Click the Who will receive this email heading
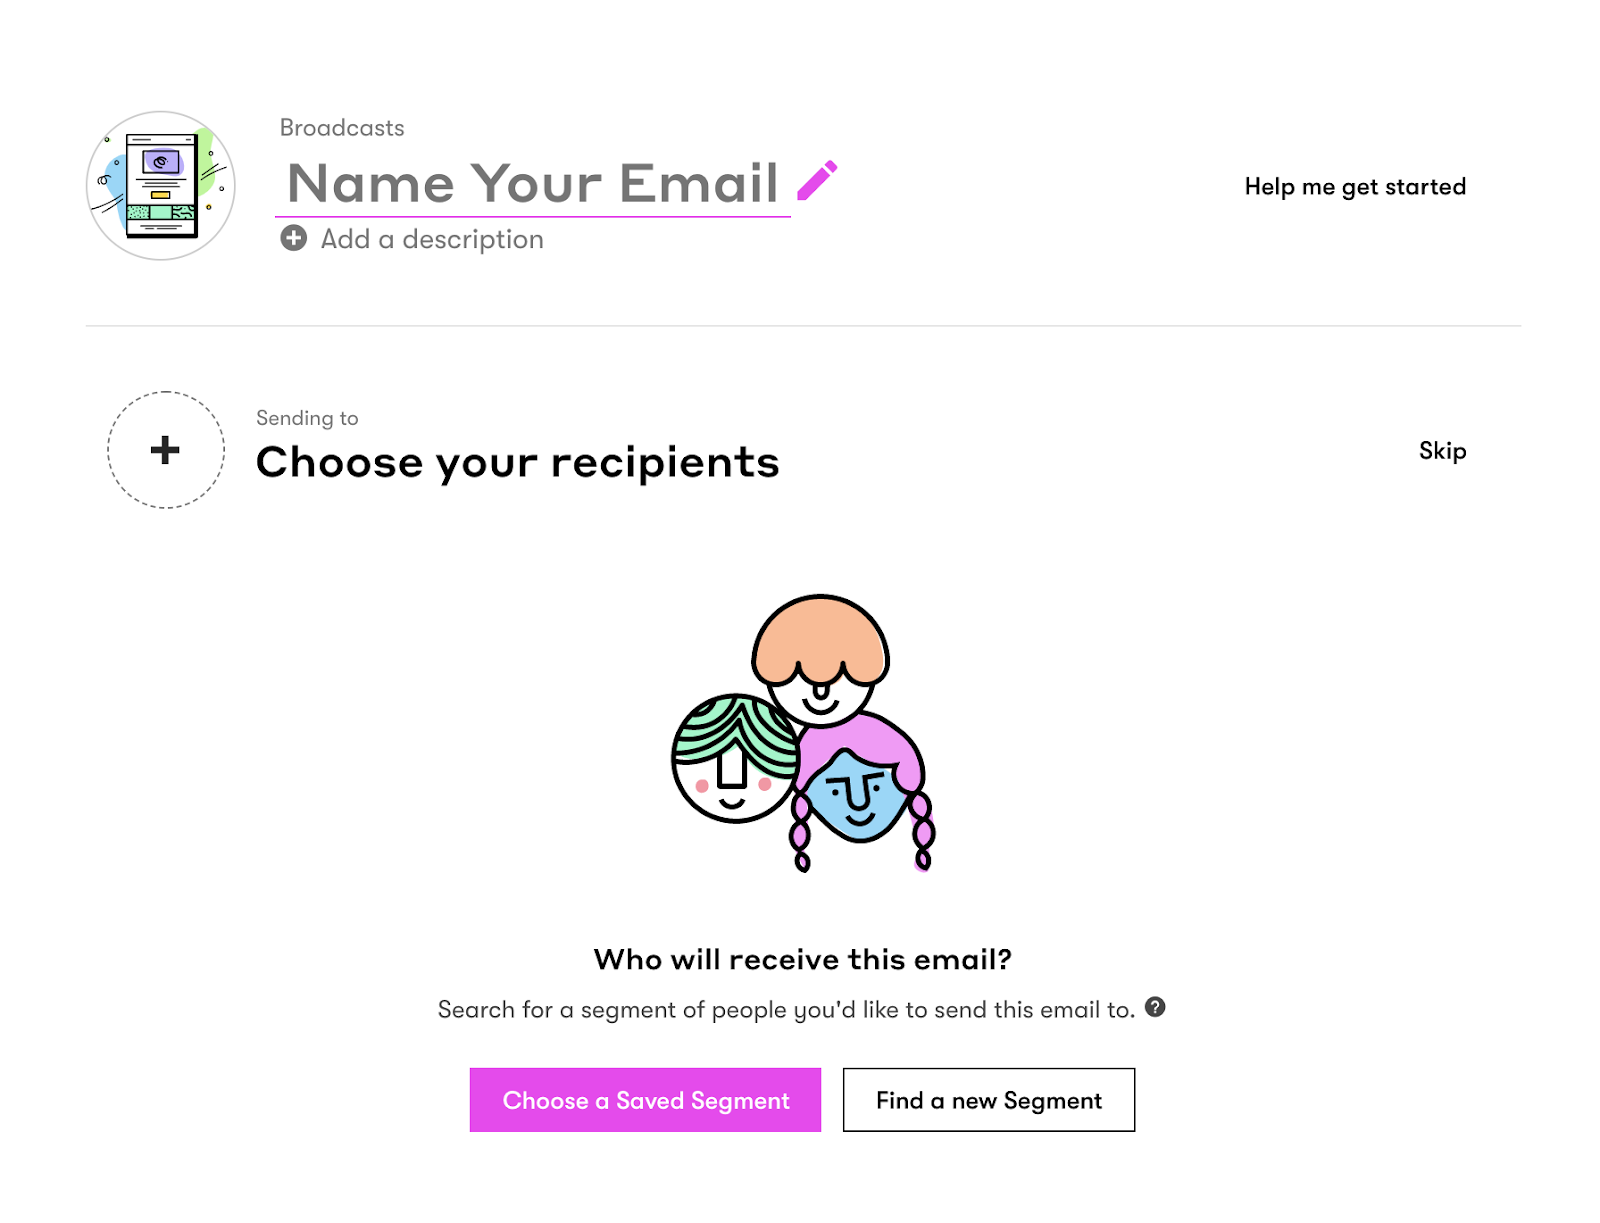The height and width of the screenshot is (1223, 1600). pos(802,959)
